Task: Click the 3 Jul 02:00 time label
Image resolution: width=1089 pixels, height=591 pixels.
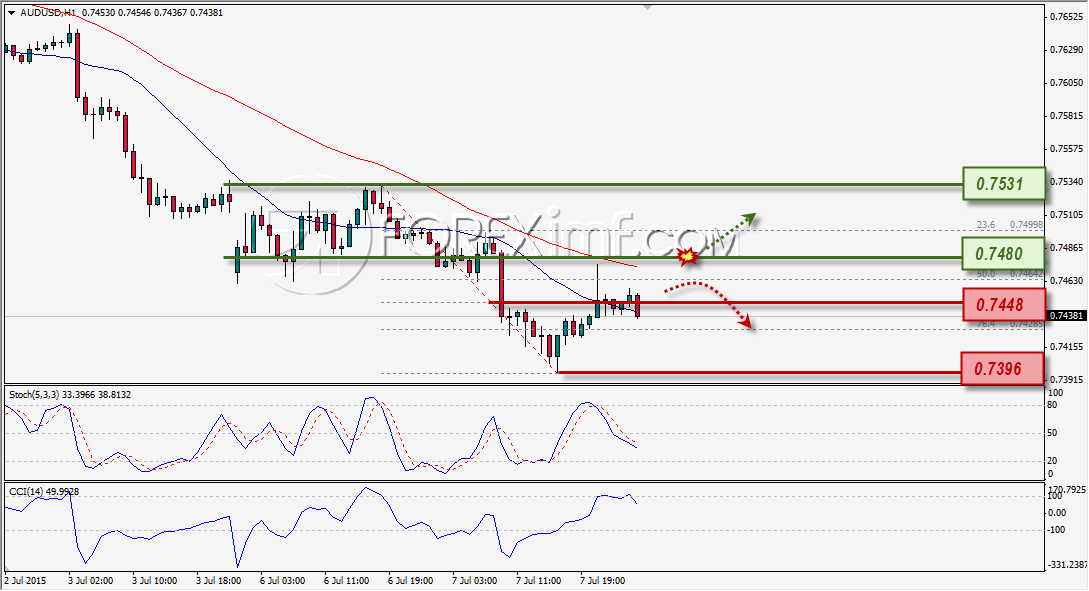Action: [x=90, y=581]
